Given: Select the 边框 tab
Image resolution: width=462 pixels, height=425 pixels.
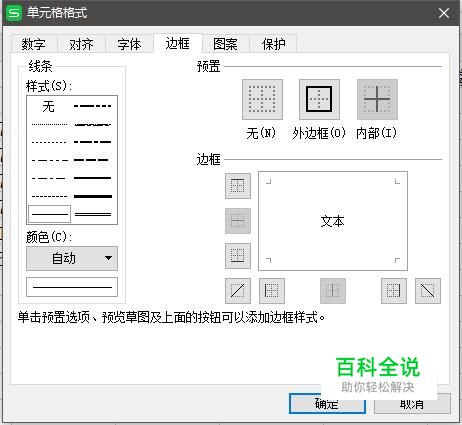Looking at the screenshot, I should [178, 43].
